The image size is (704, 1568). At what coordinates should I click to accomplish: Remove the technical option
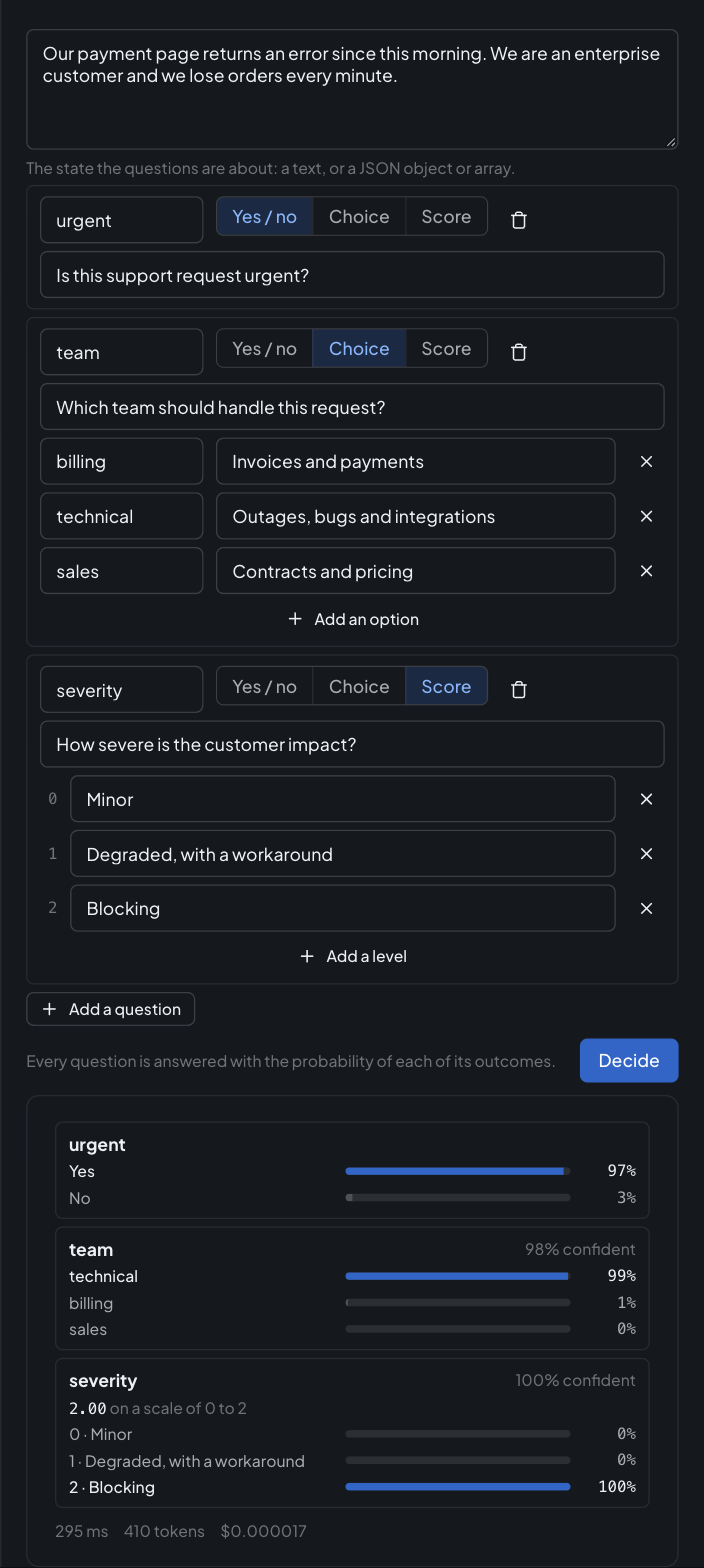point(646,517)
